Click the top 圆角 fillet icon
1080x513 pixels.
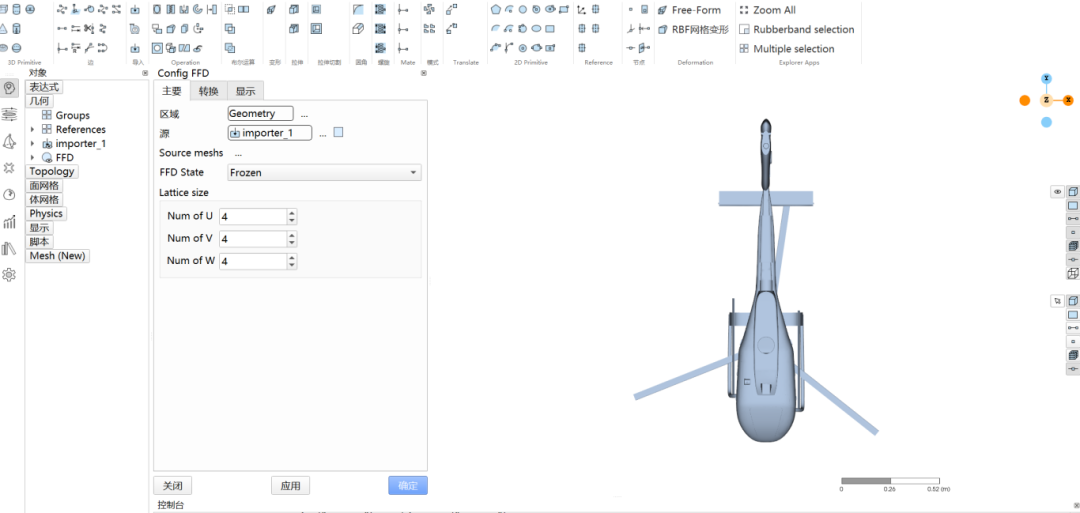click(x=358, y=10)
